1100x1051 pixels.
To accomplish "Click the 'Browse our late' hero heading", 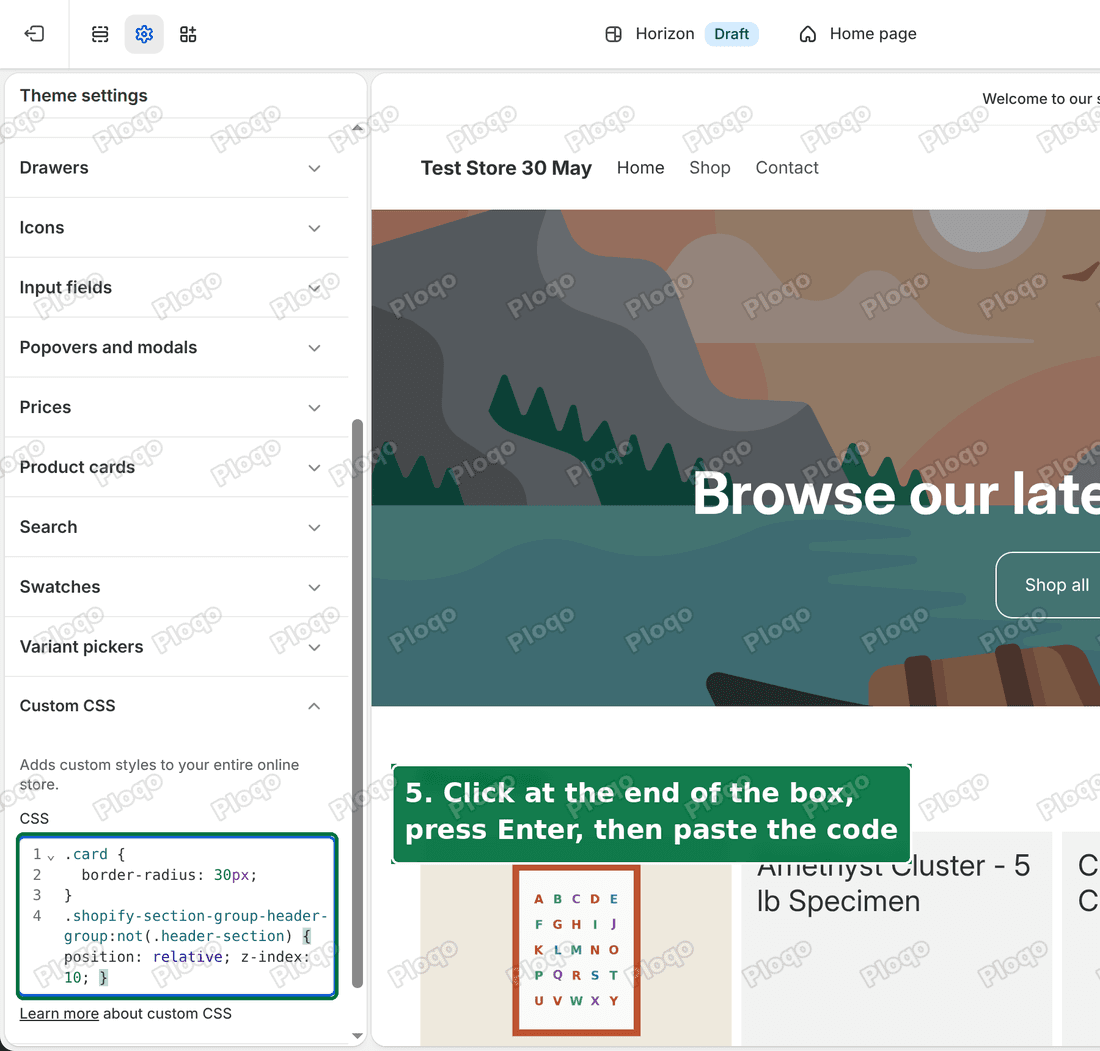I will click(x=896, y=494).
